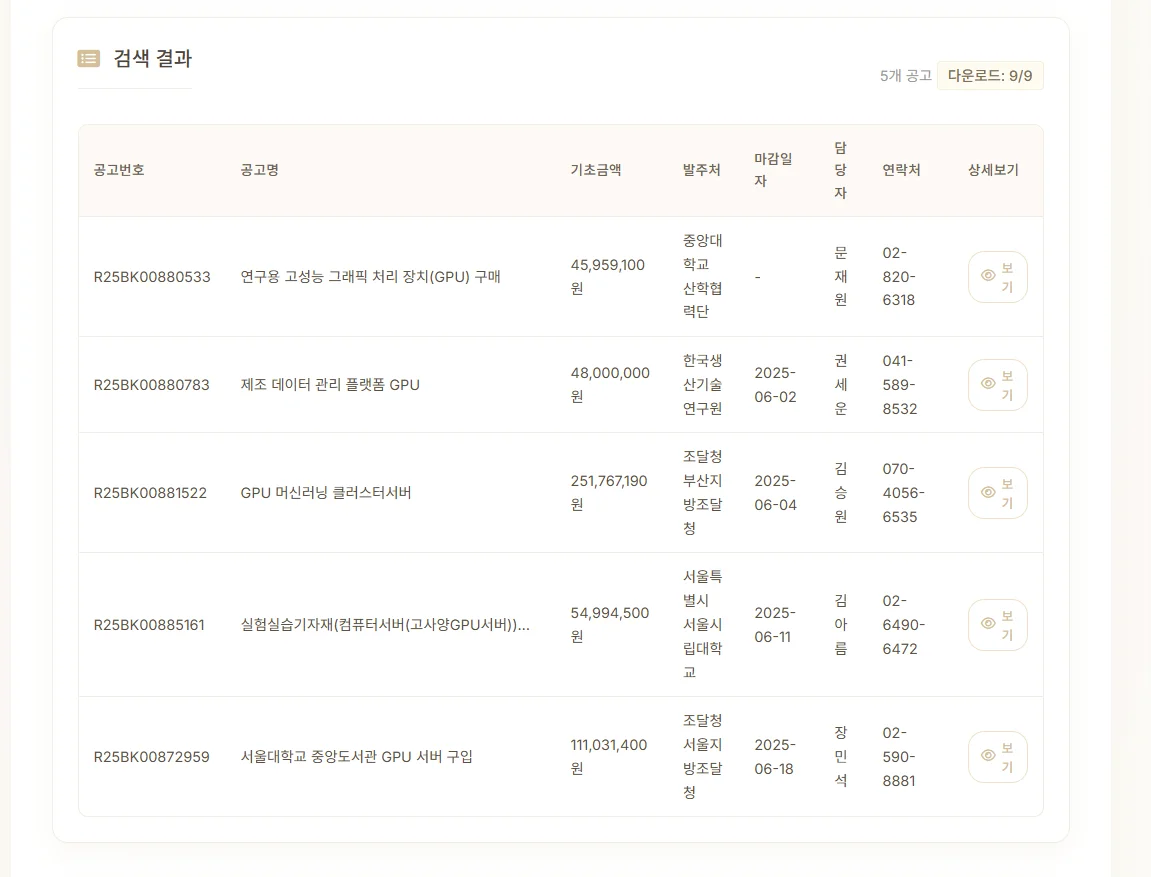Select notice number R25BK00872959
Viewport: 1151px width, 877px height.
point(151,757)
